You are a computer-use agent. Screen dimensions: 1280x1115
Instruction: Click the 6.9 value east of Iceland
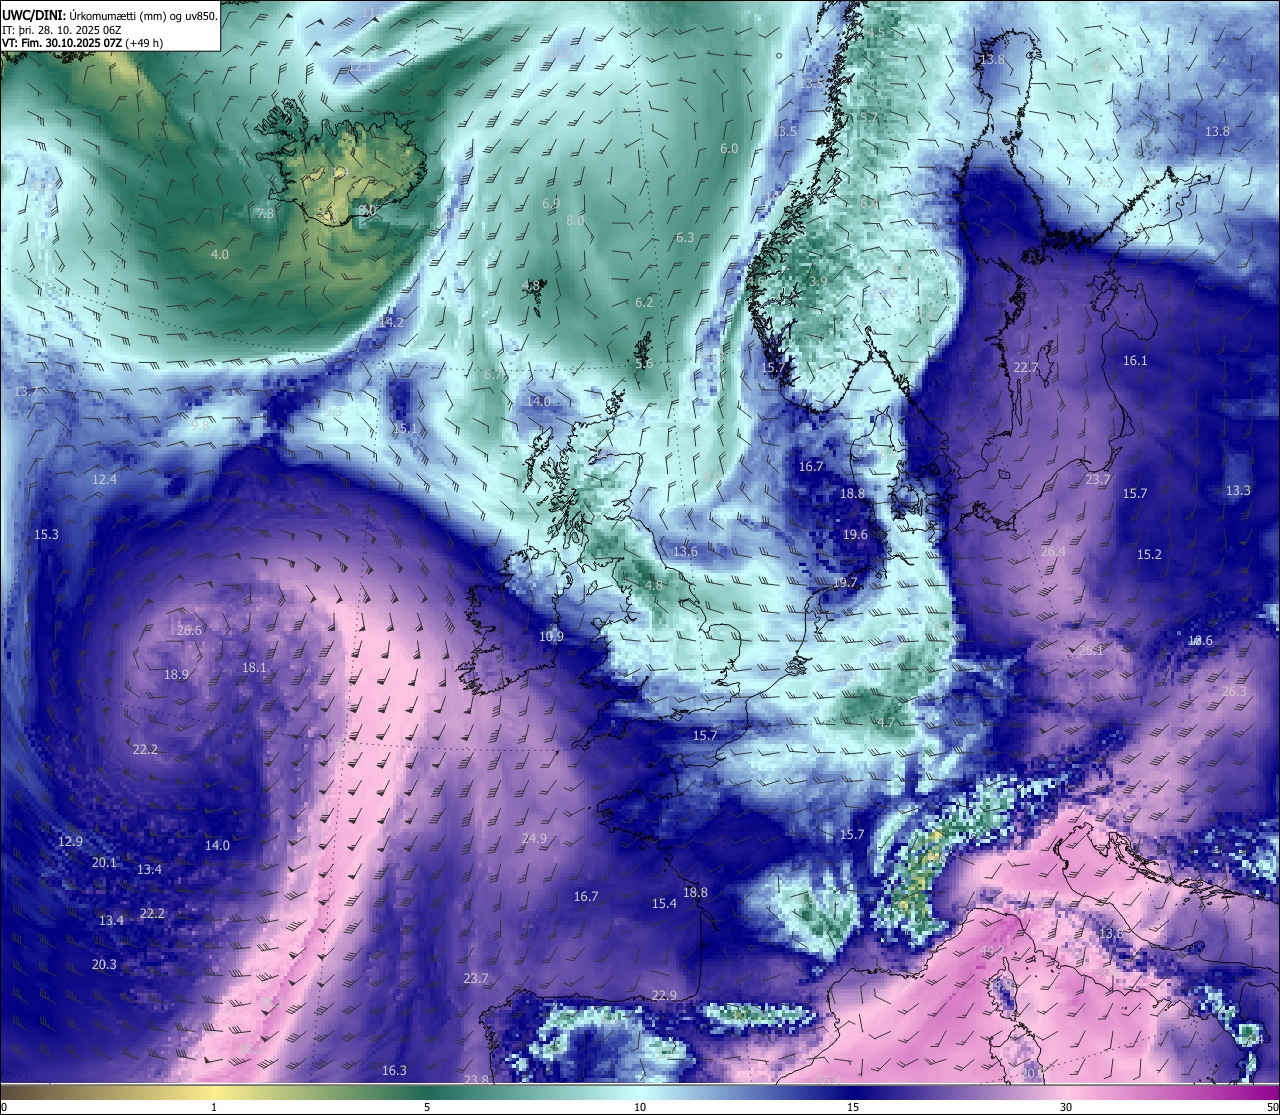click(551, 204)
